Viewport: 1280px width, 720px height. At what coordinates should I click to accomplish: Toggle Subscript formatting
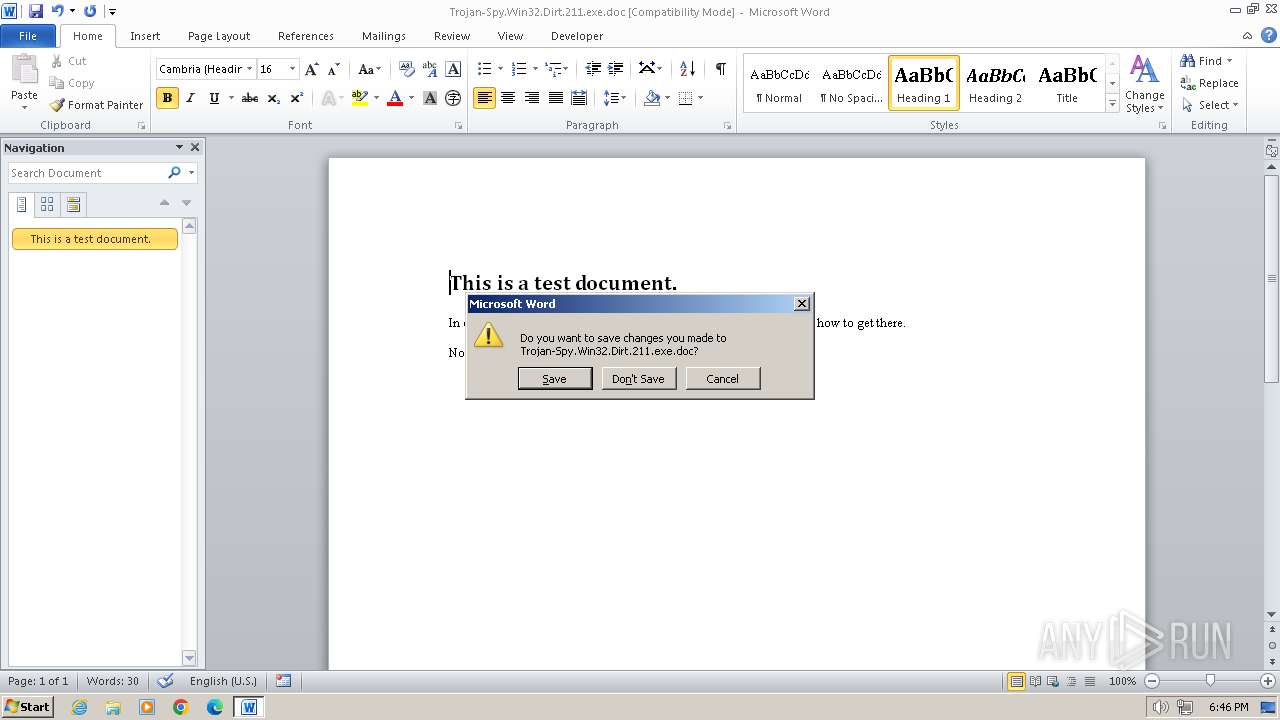pyautogui.click(x=273, y=98)
